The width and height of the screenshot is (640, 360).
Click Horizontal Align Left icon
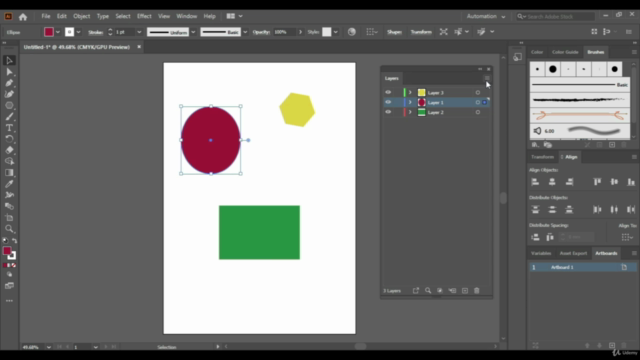coord(535,182)
